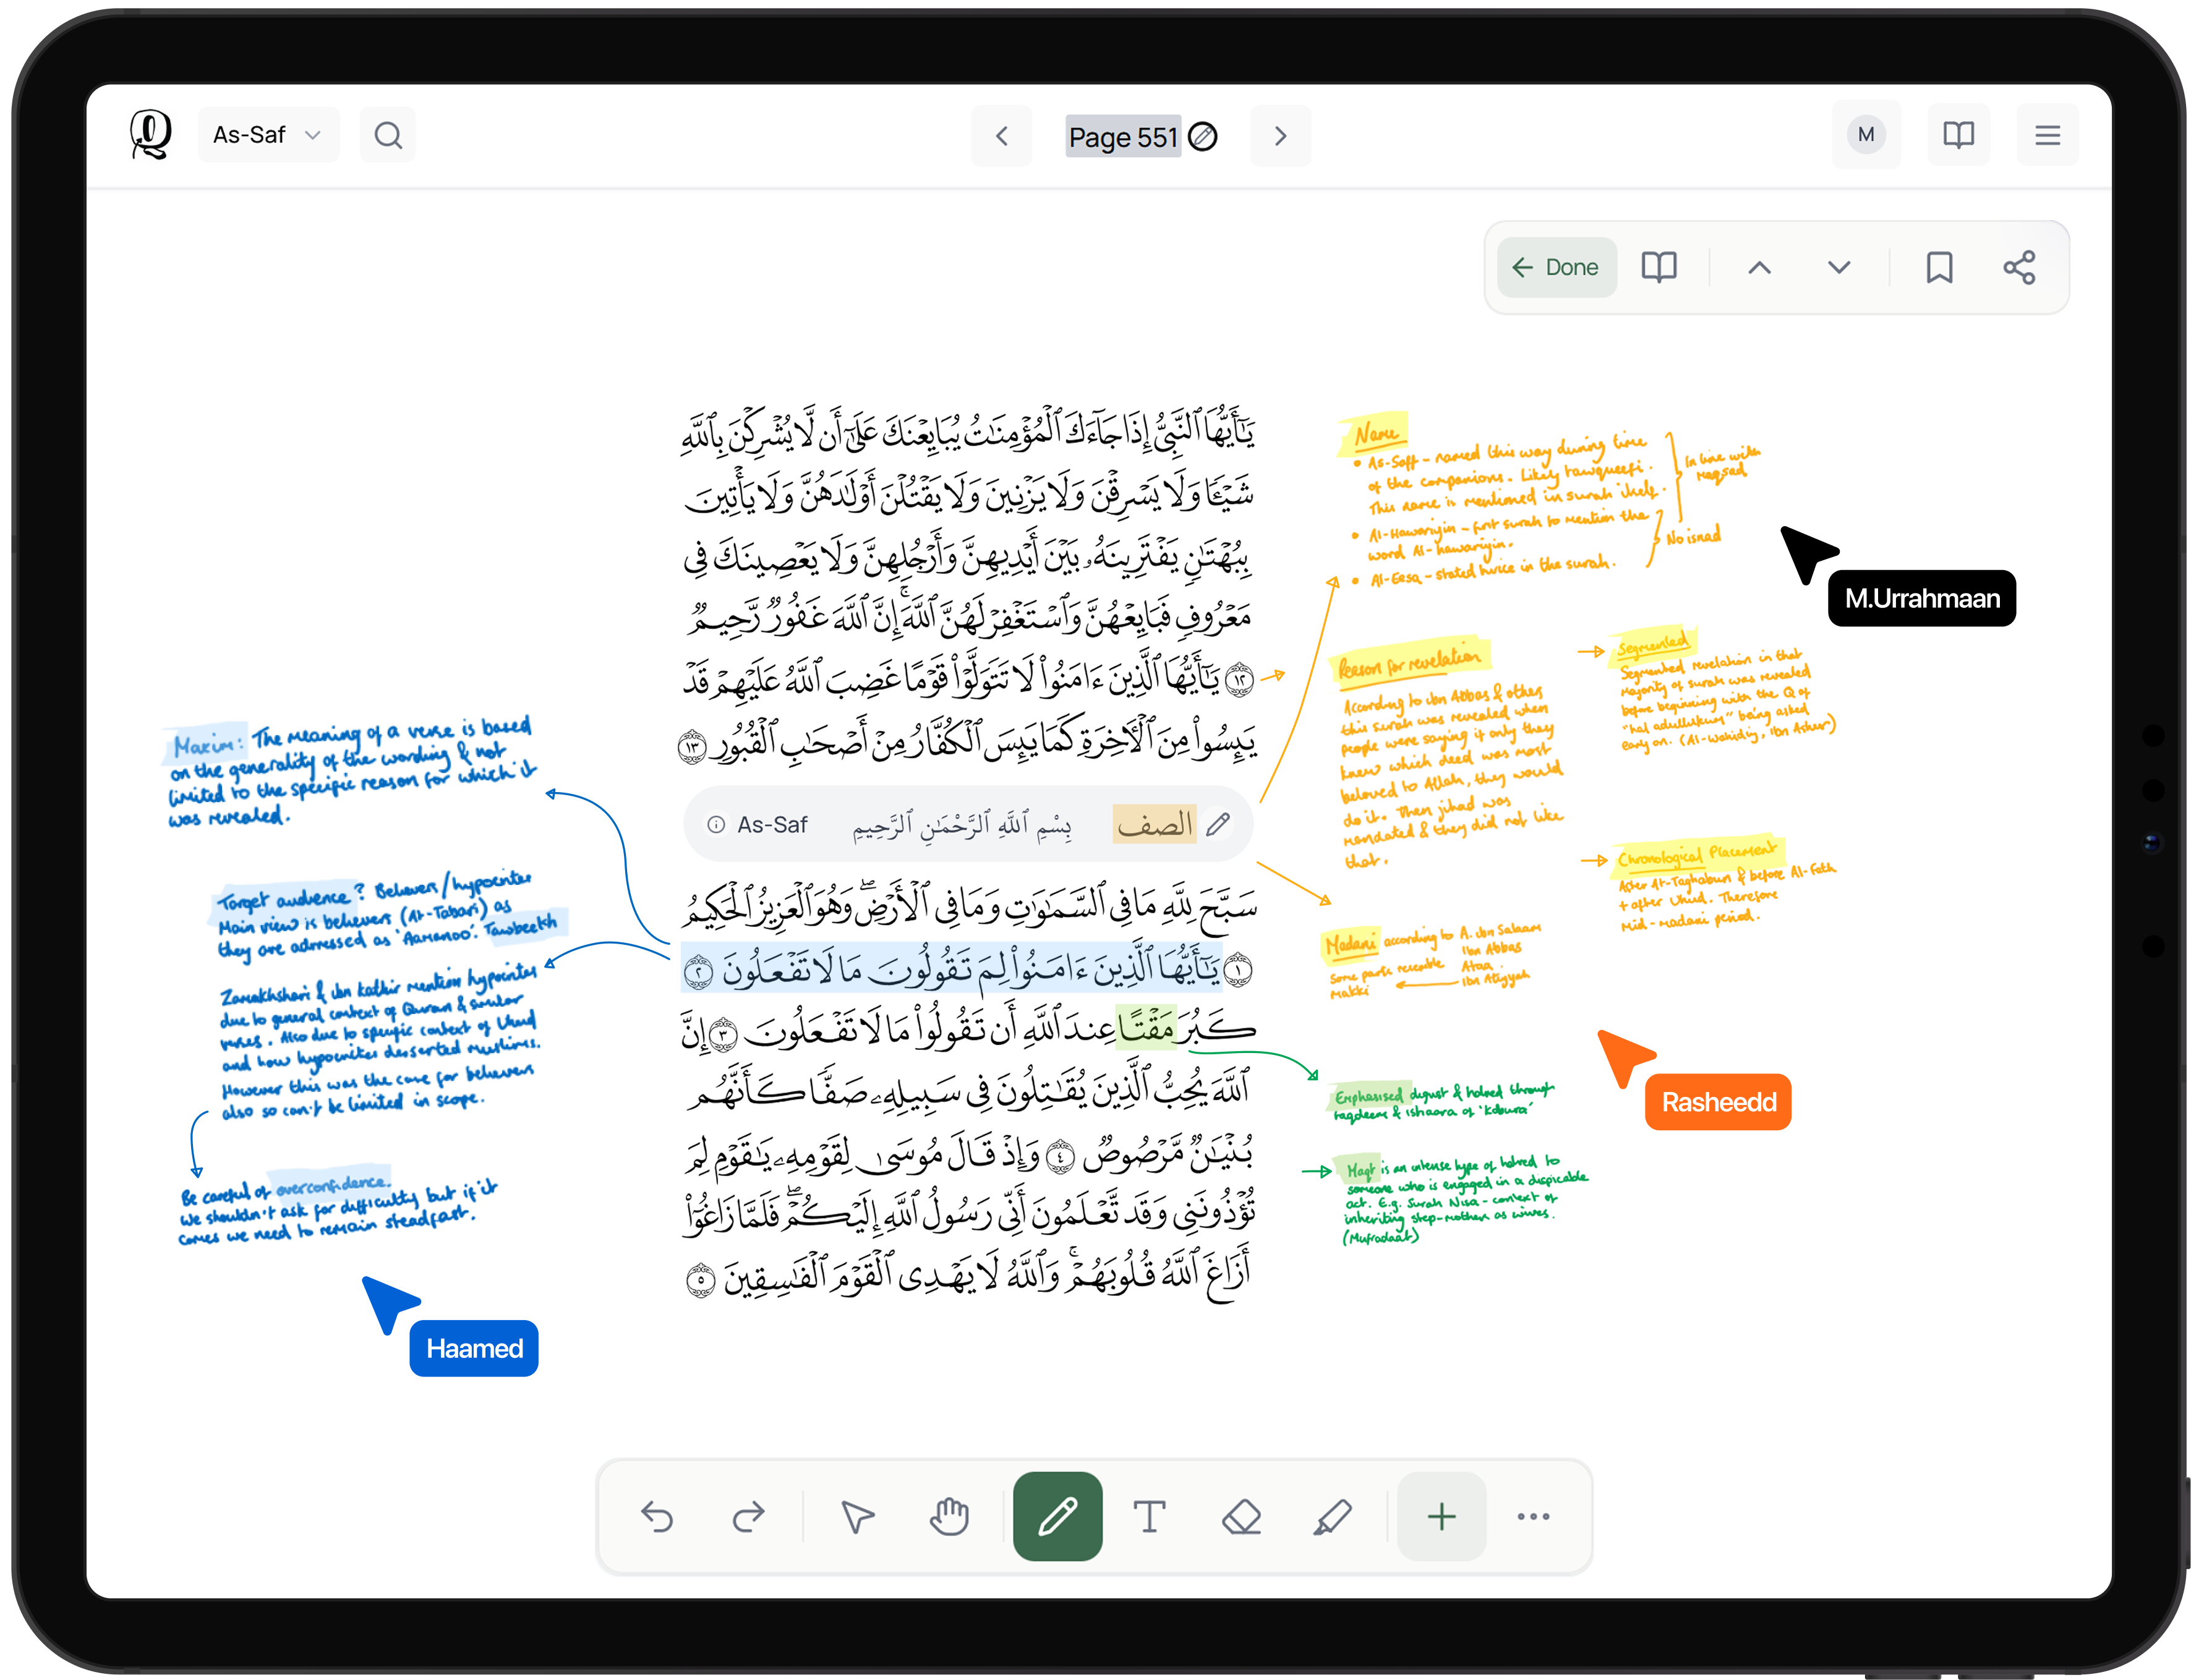Click the Basmala text in surah header
Viewport: 2191px width, 1680px height.
point(961,825)
